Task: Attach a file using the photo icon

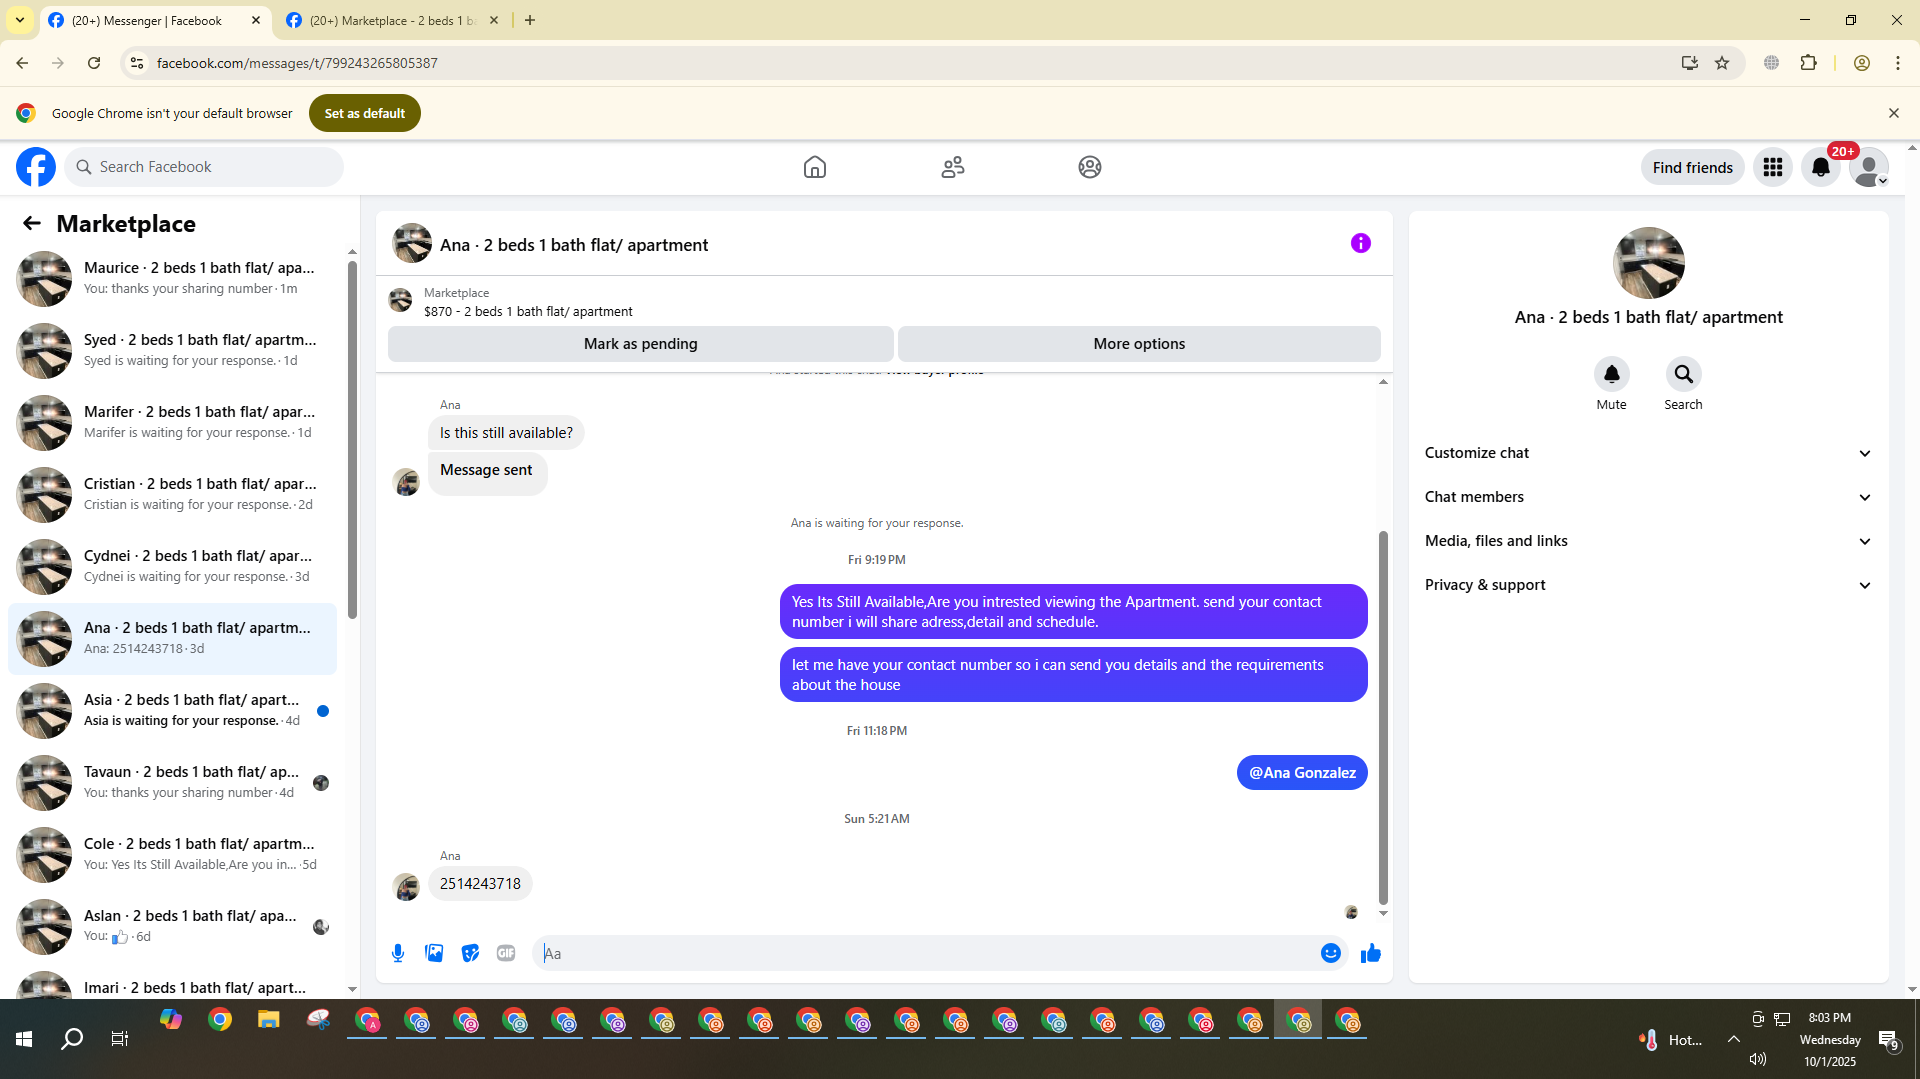Action: coord(434,953)
